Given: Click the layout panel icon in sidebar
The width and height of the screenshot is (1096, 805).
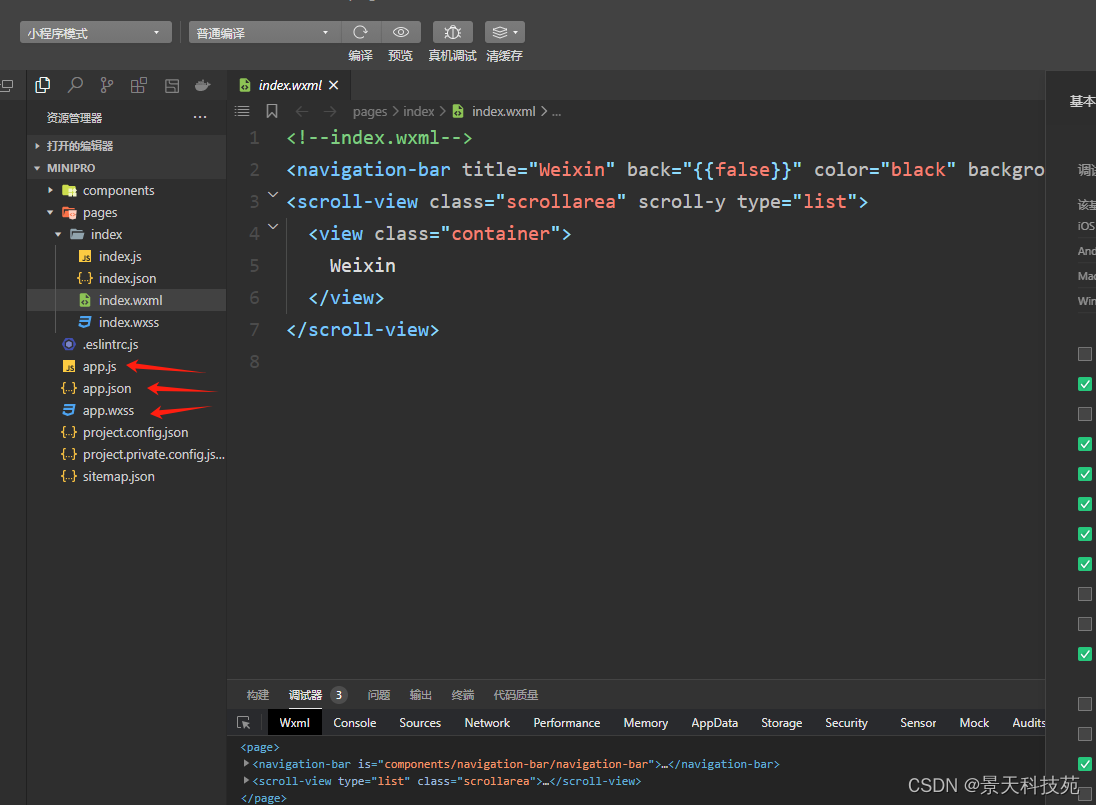Looking at the screenshot, I should (x=171, y=86).
